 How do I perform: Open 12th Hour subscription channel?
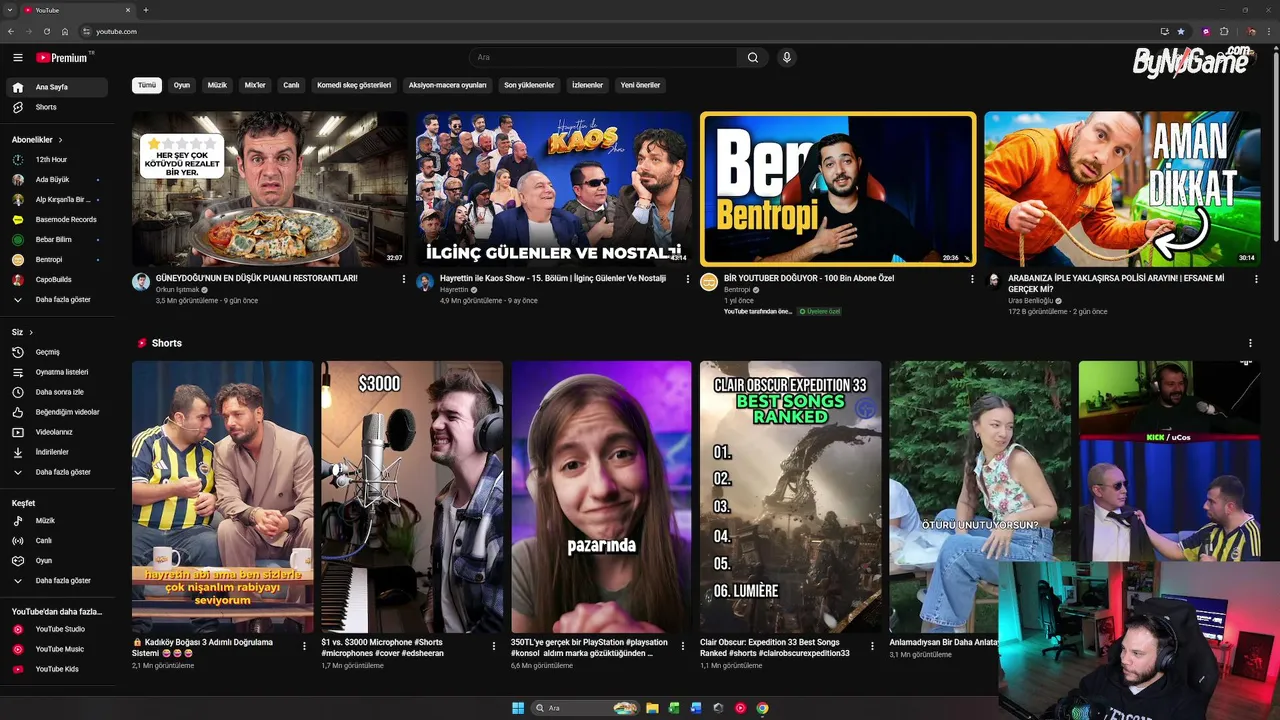click(x=56, y=160)
